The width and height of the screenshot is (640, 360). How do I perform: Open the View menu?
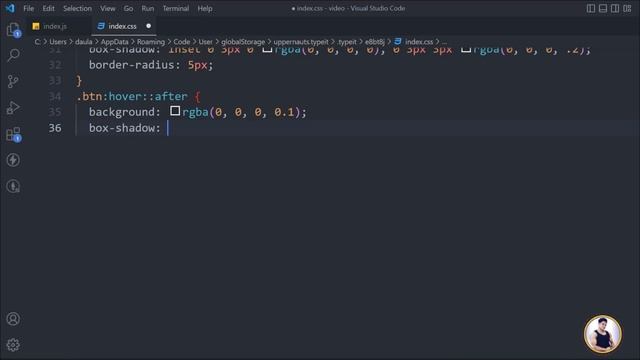[x=108, y=8]
